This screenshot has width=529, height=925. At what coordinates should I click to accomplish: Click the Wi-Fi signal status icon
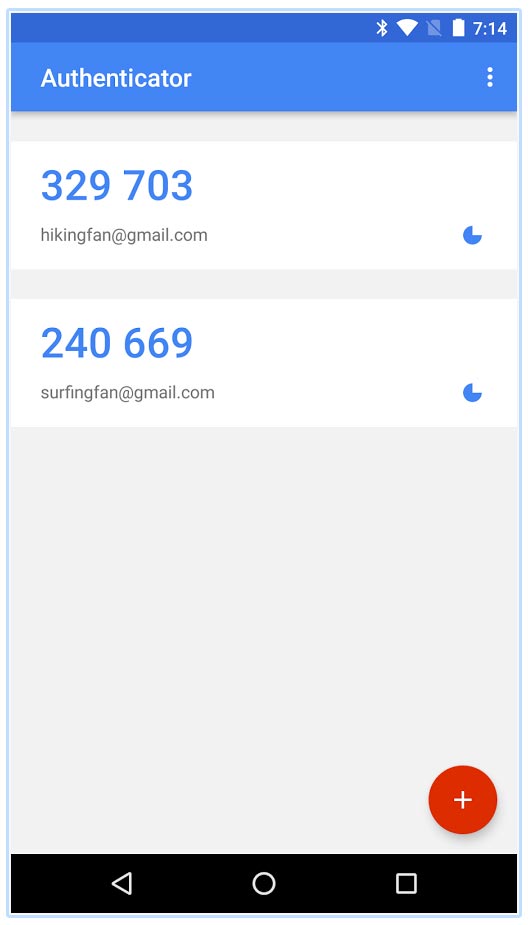coord(407,27)
